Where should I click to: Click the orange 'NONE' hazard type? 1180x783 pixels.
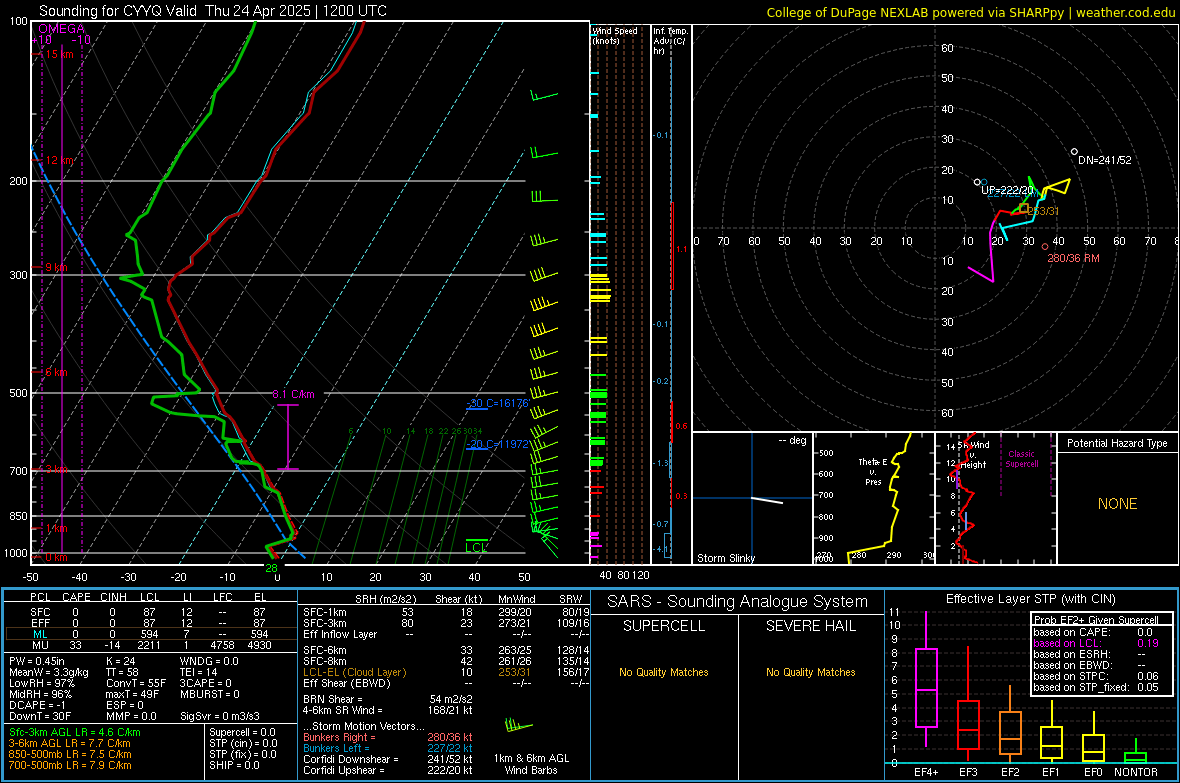pos(1118,504)
